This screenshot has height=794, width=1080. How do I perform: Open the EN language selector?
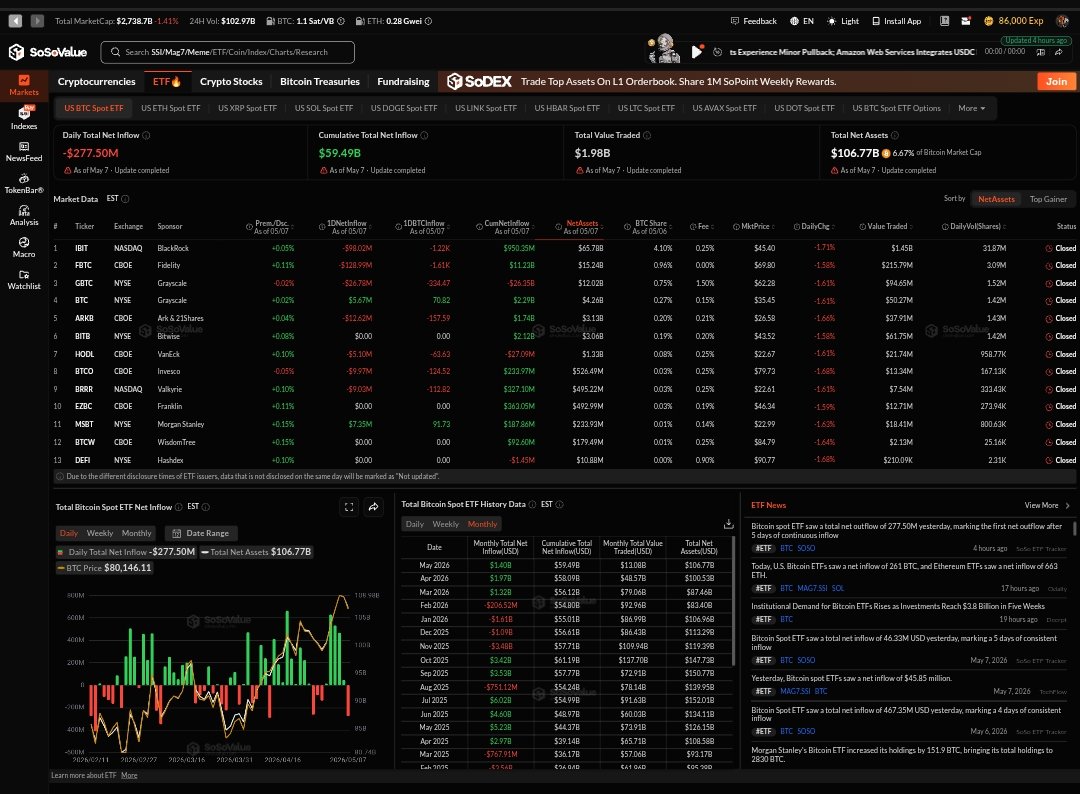(x=802, y=21)
